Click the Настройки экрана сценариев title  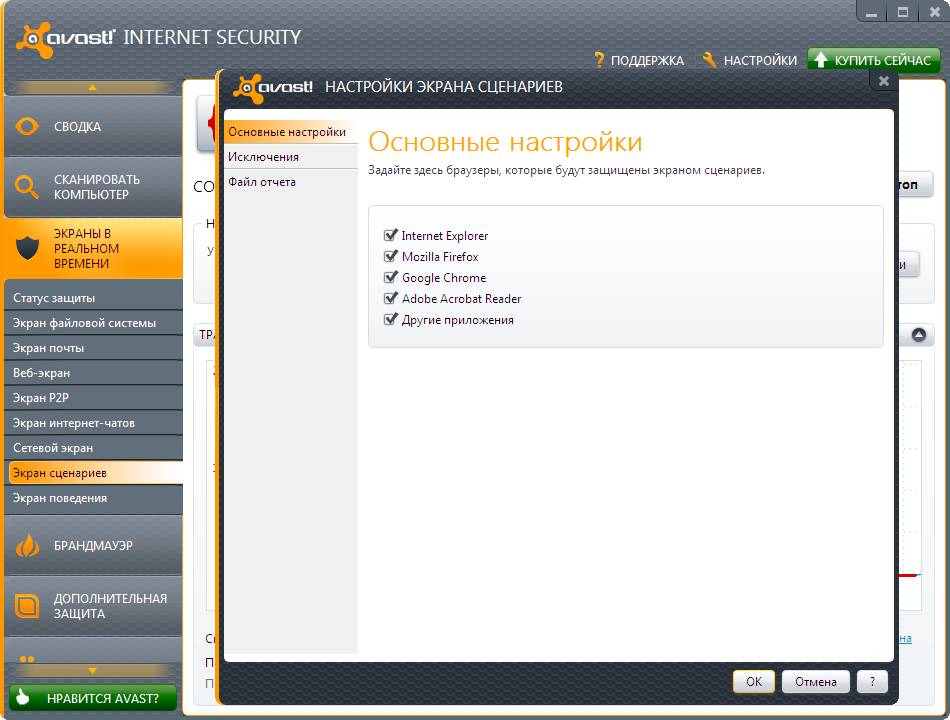tap(443, 87)
